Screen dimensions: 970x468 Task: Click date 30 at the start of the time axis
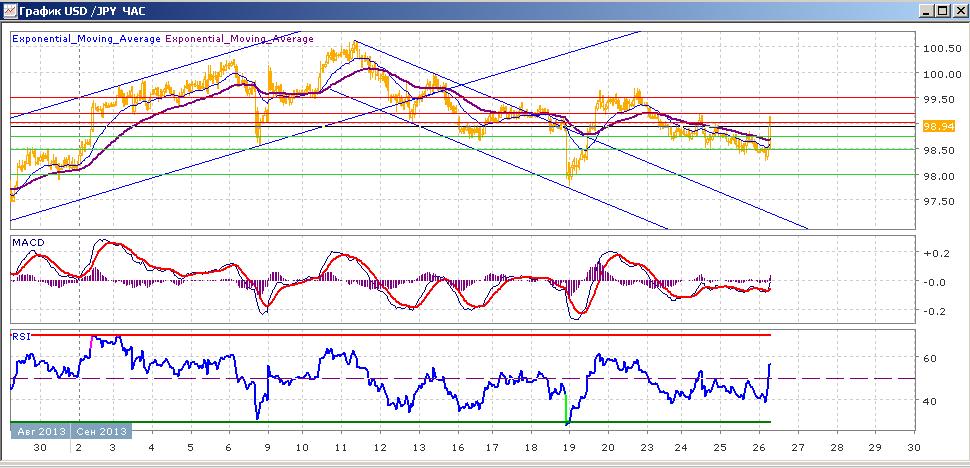point(40,448)
